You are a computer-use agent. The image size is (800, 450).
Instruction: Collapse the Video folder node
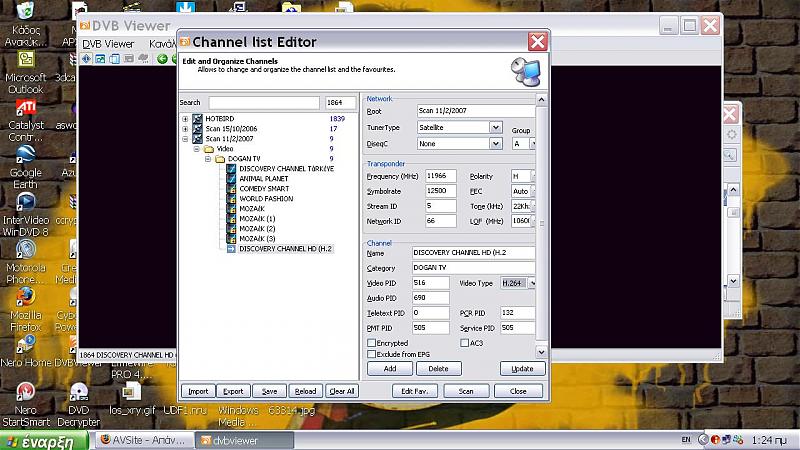(196, 149)
